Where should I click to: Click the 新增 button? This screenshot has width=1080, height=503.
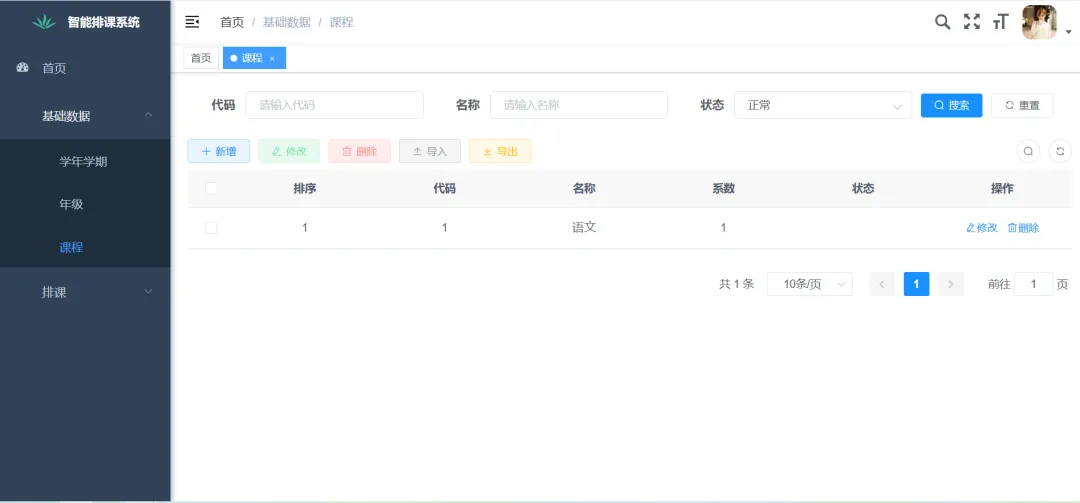coord(218,151)
